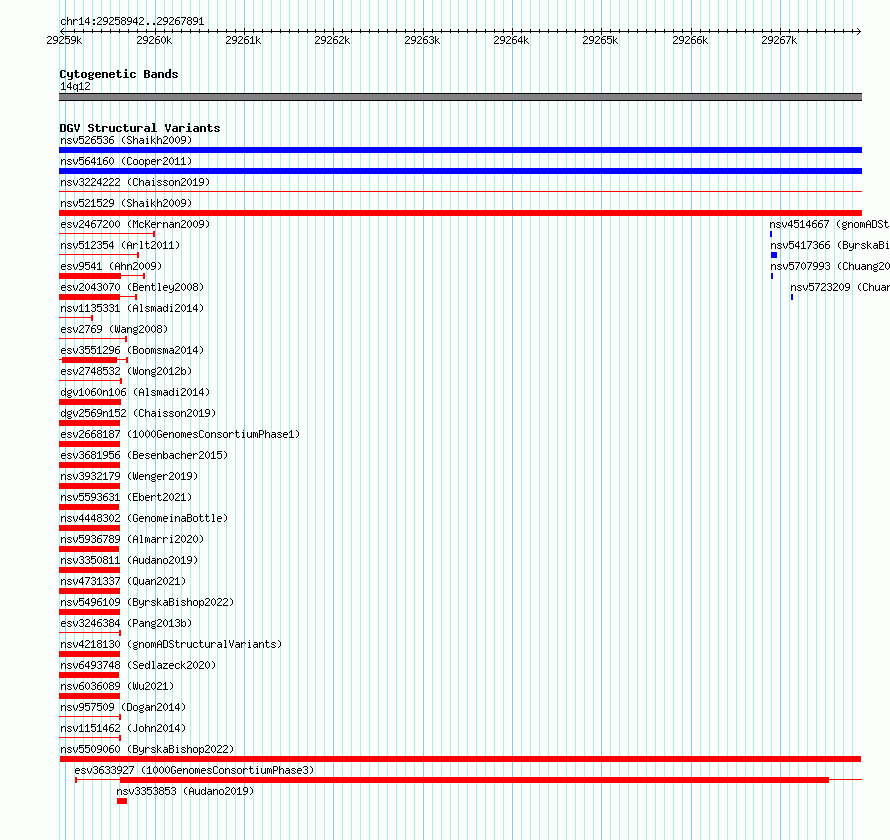Screen dimensions: 890x840
Task: Click esv2467200 (McKernan2009) label
Action: 135,224
